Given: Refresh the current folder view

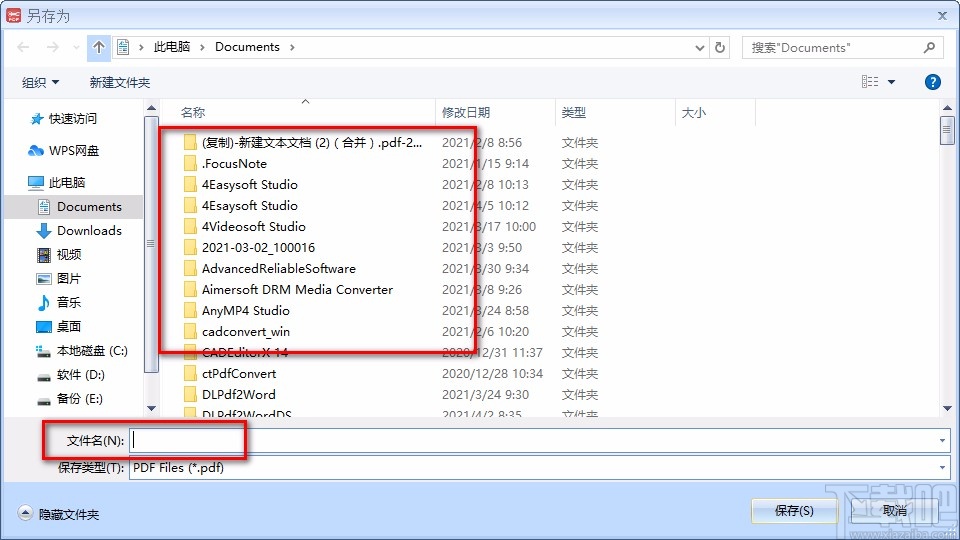Looking at the screenshot, I should pyautogui.click(x=720, y=47).
